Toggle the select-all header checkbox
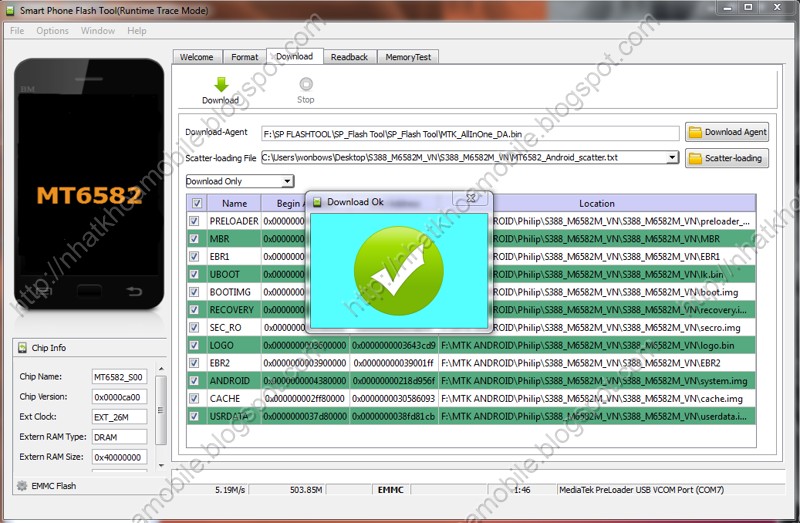Screen dimensions: 800x523 tap(196, 204)
